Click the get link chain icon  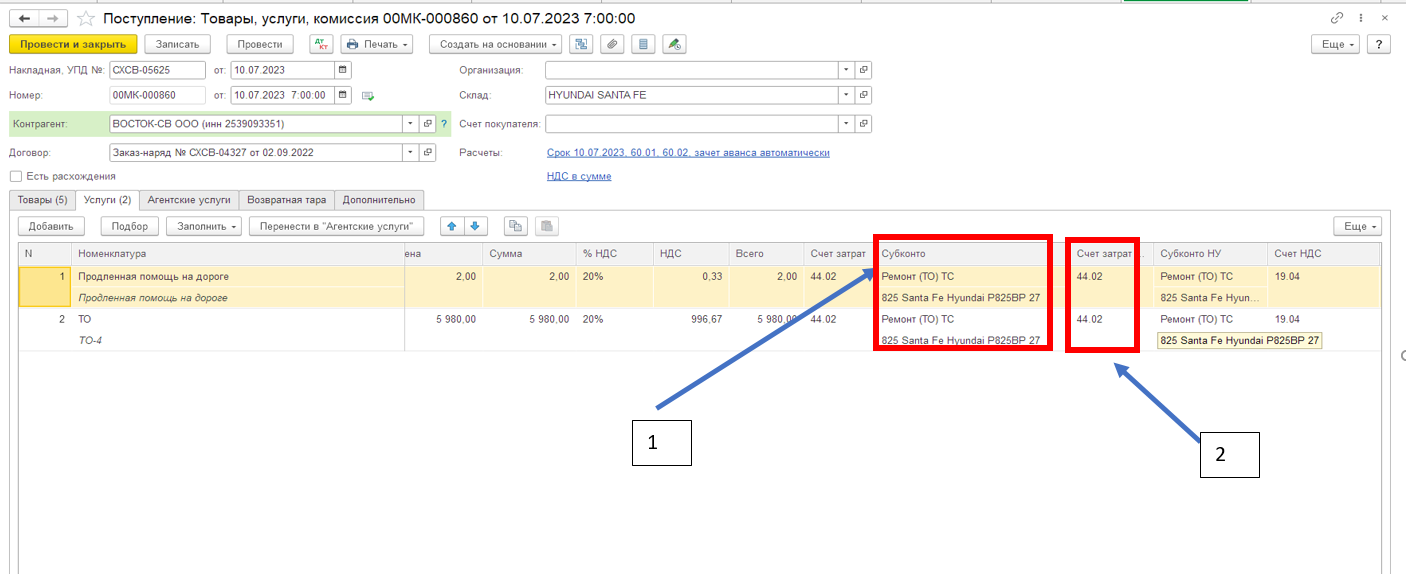1337,19
